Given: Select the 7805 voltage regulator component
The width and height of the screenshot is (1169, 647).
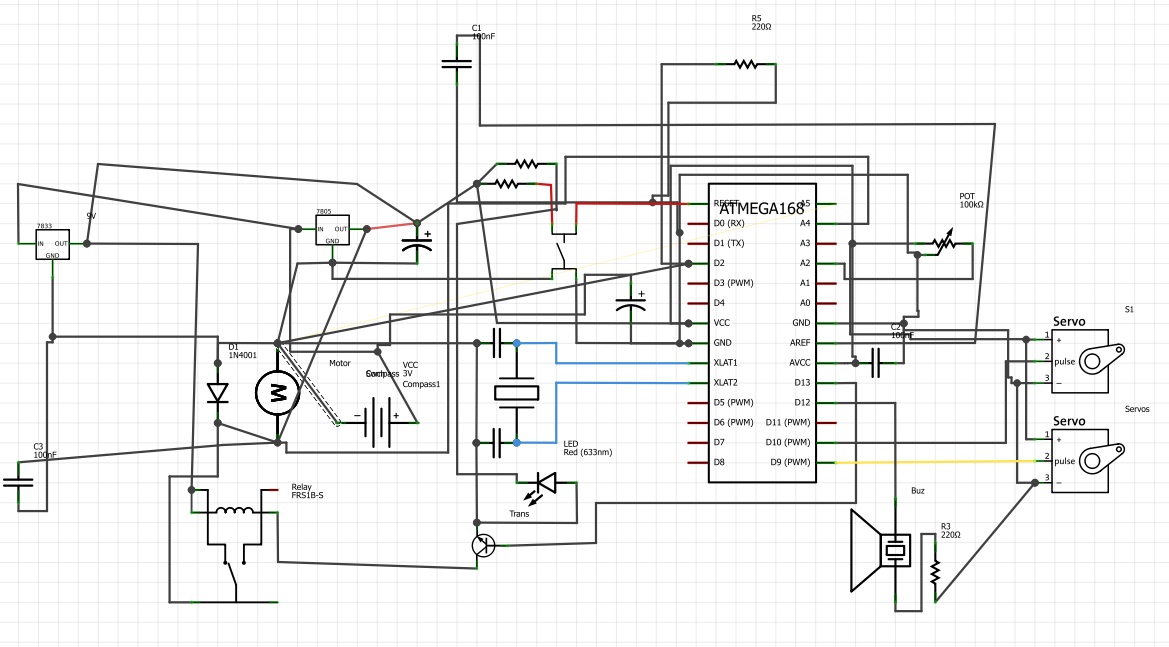Looking at the screenshot, I should tap(333, 230).
